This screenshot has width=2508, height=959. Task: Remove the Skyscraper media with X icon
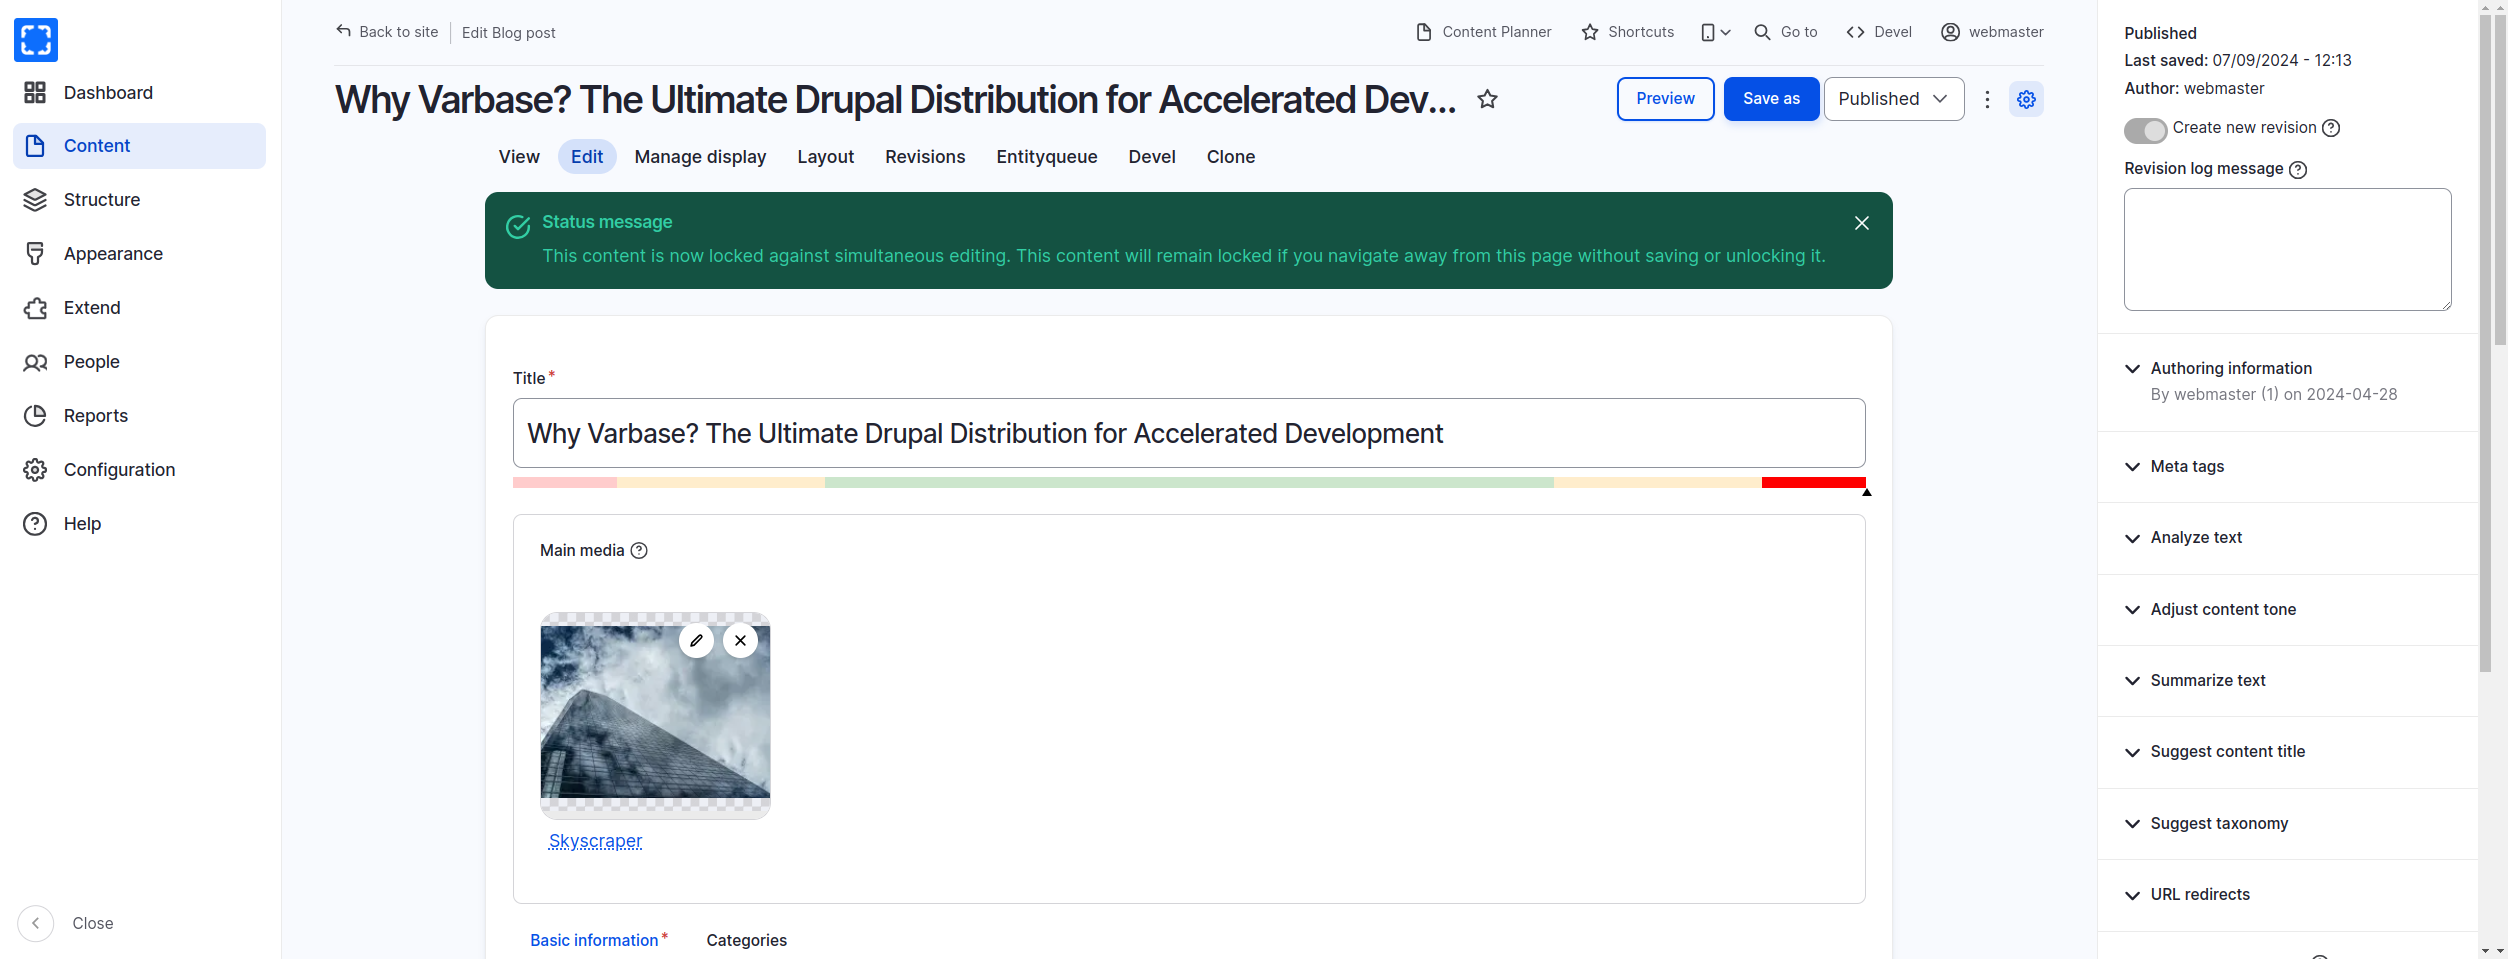740,641
